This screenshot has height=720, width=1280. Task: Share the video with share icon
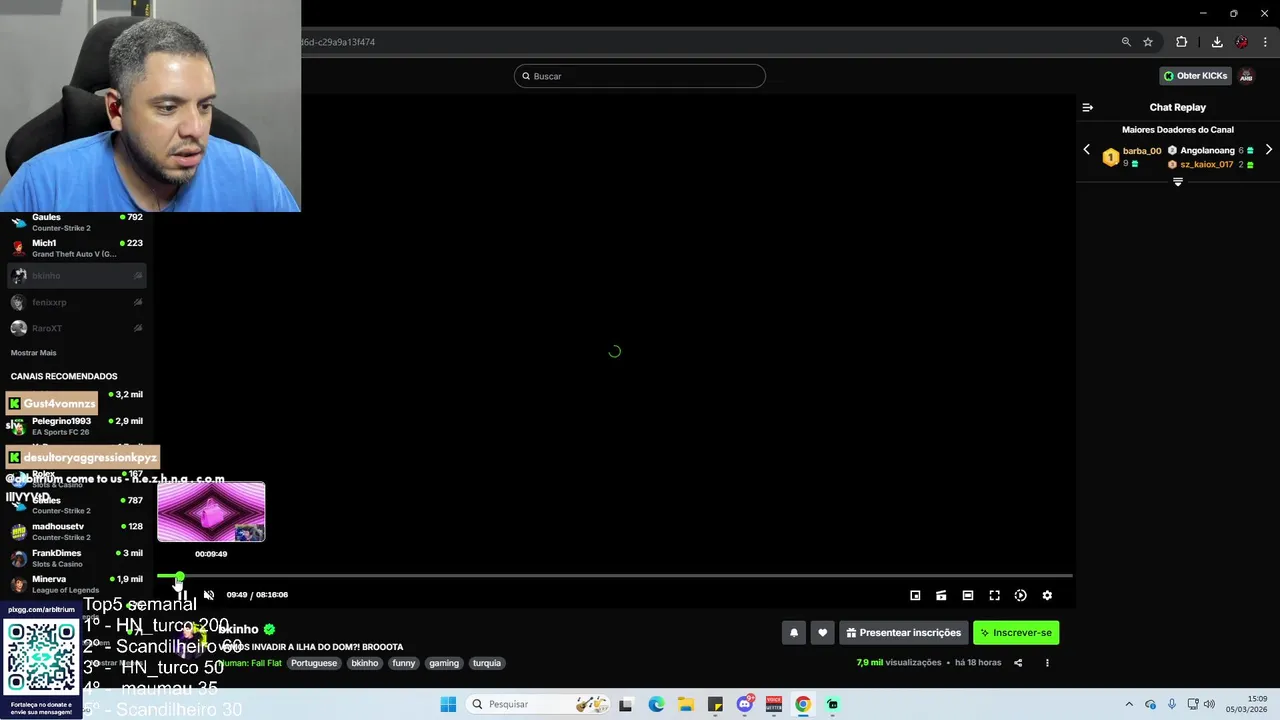click(1017, 662)
